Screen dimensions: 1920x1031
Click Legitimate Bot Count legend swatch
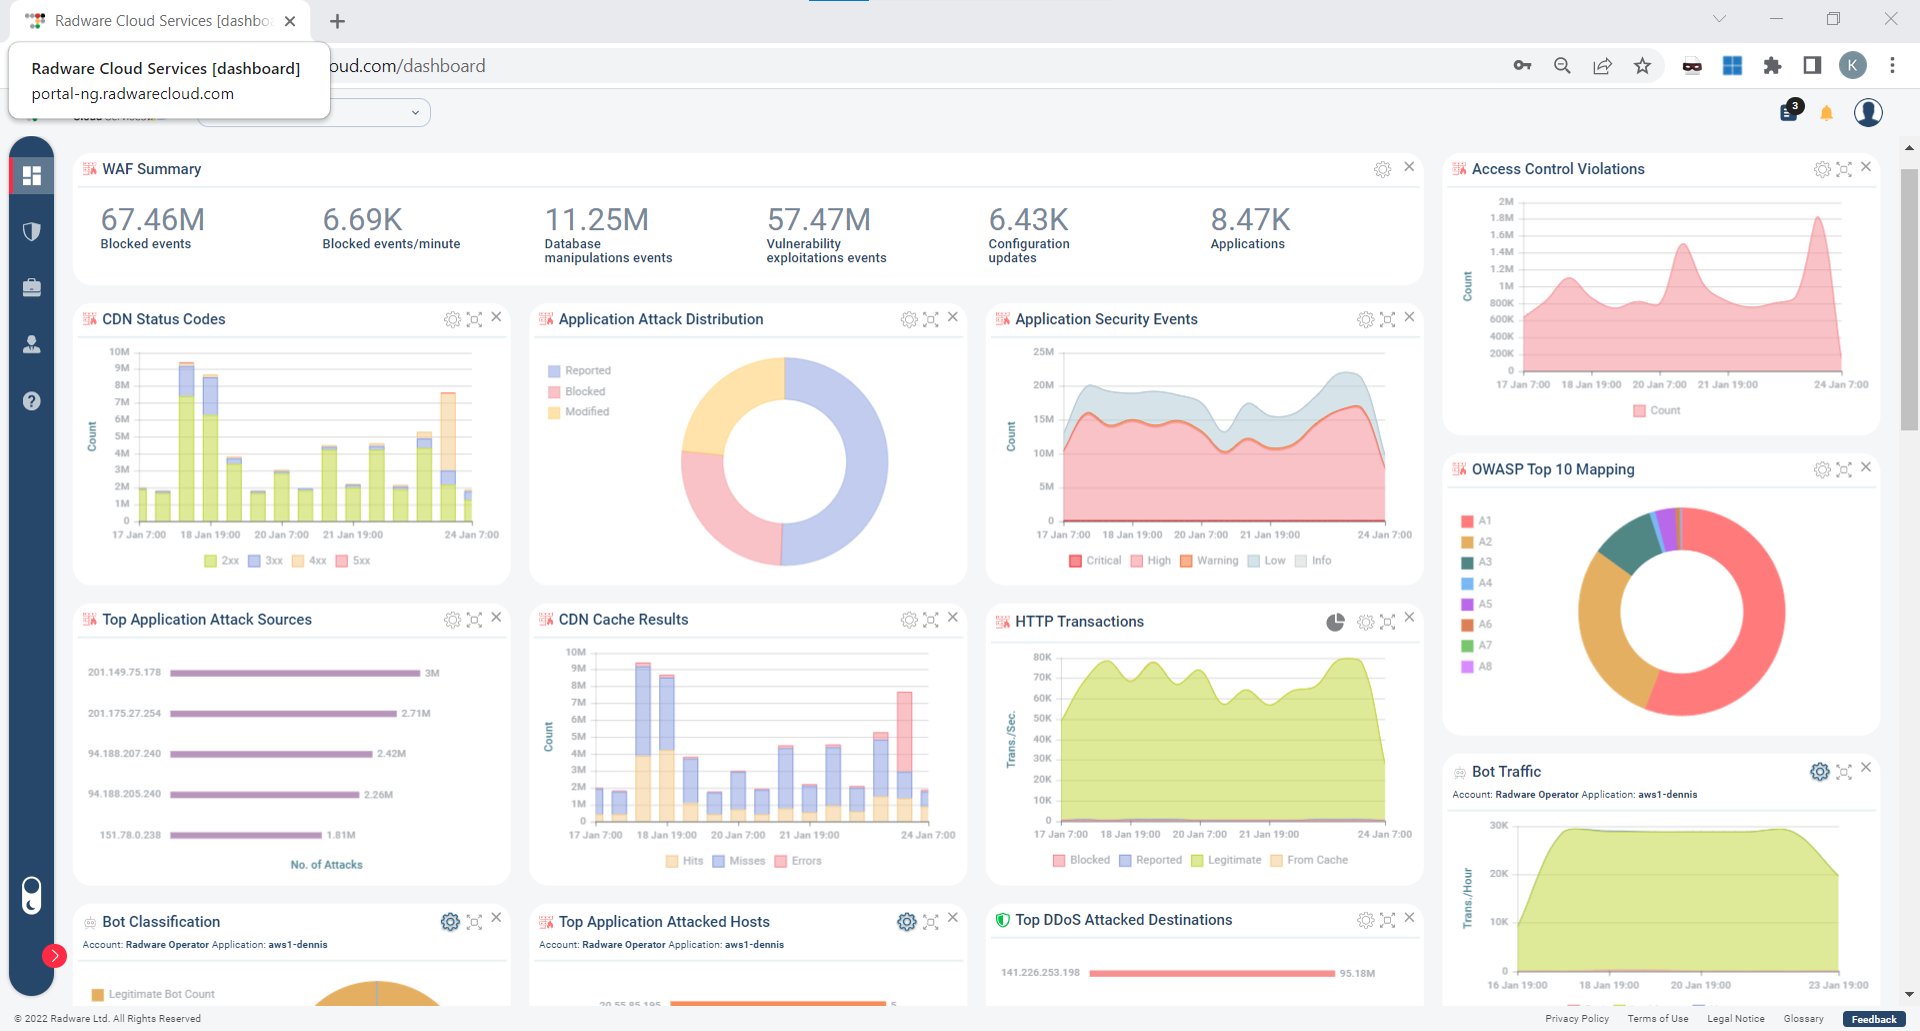(98, 995)
